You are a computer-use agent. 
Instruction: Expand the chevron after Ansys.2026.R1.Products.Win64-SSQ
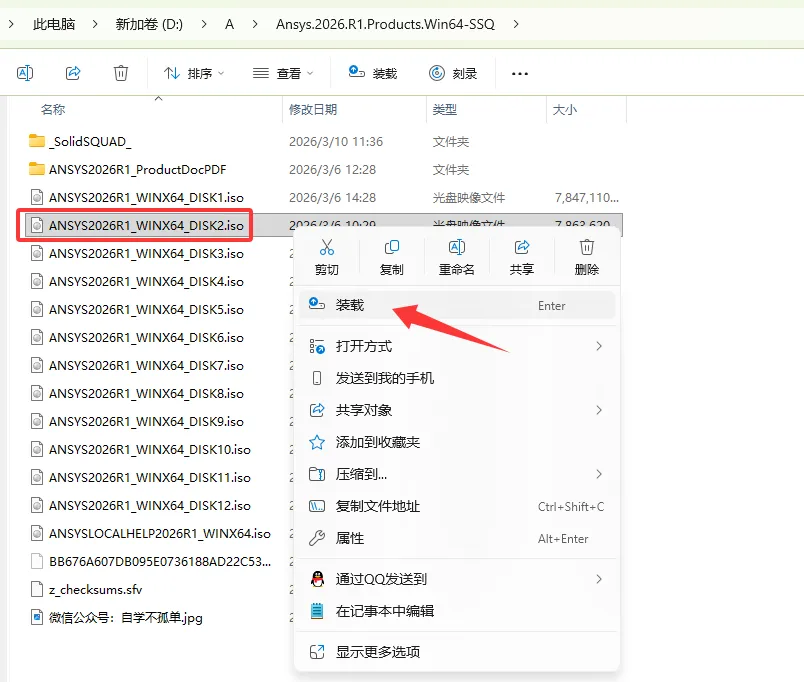point(516,24)
